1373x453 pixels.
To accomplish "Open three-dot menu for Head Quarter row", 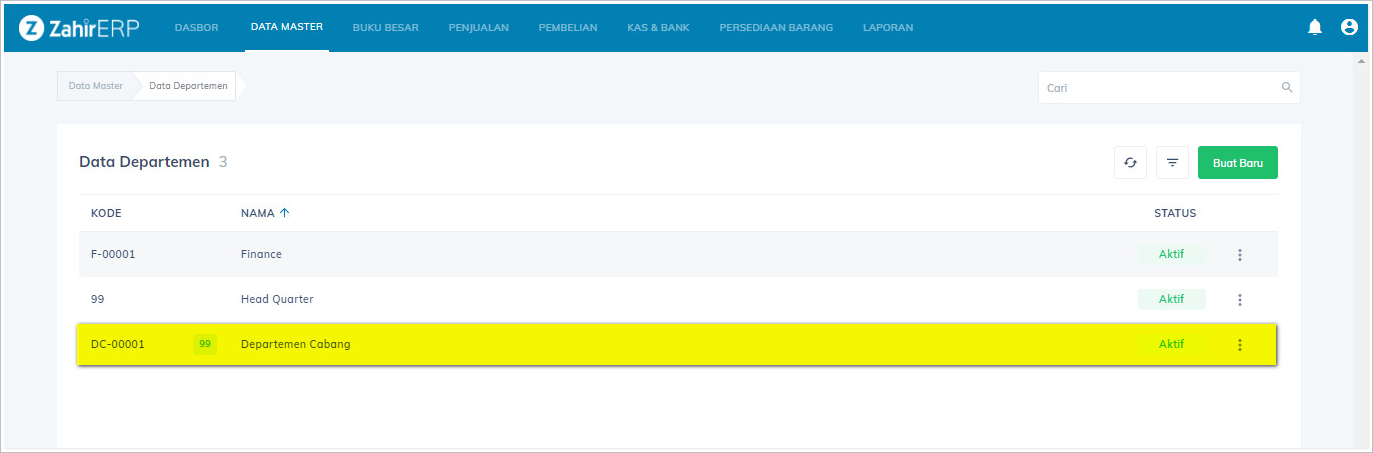I will (1240, 300).
